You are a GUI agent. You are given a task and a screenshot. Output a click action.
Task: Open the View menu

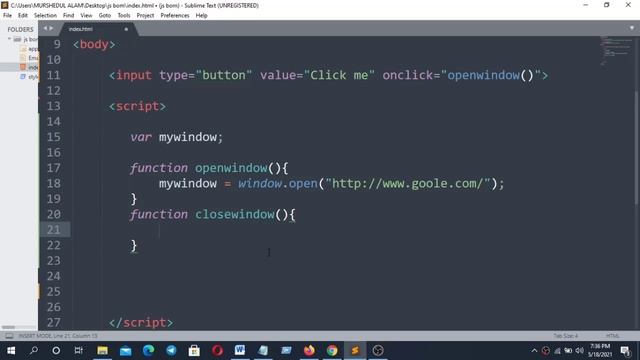point(86,16)
